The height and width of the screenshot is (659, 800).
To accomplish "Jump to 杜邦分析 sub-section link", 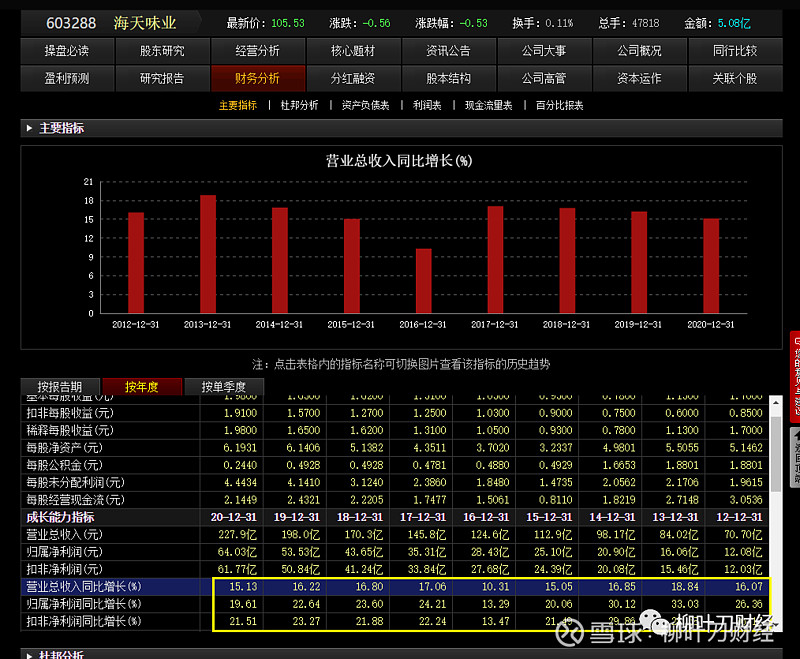I will [299, 106].
